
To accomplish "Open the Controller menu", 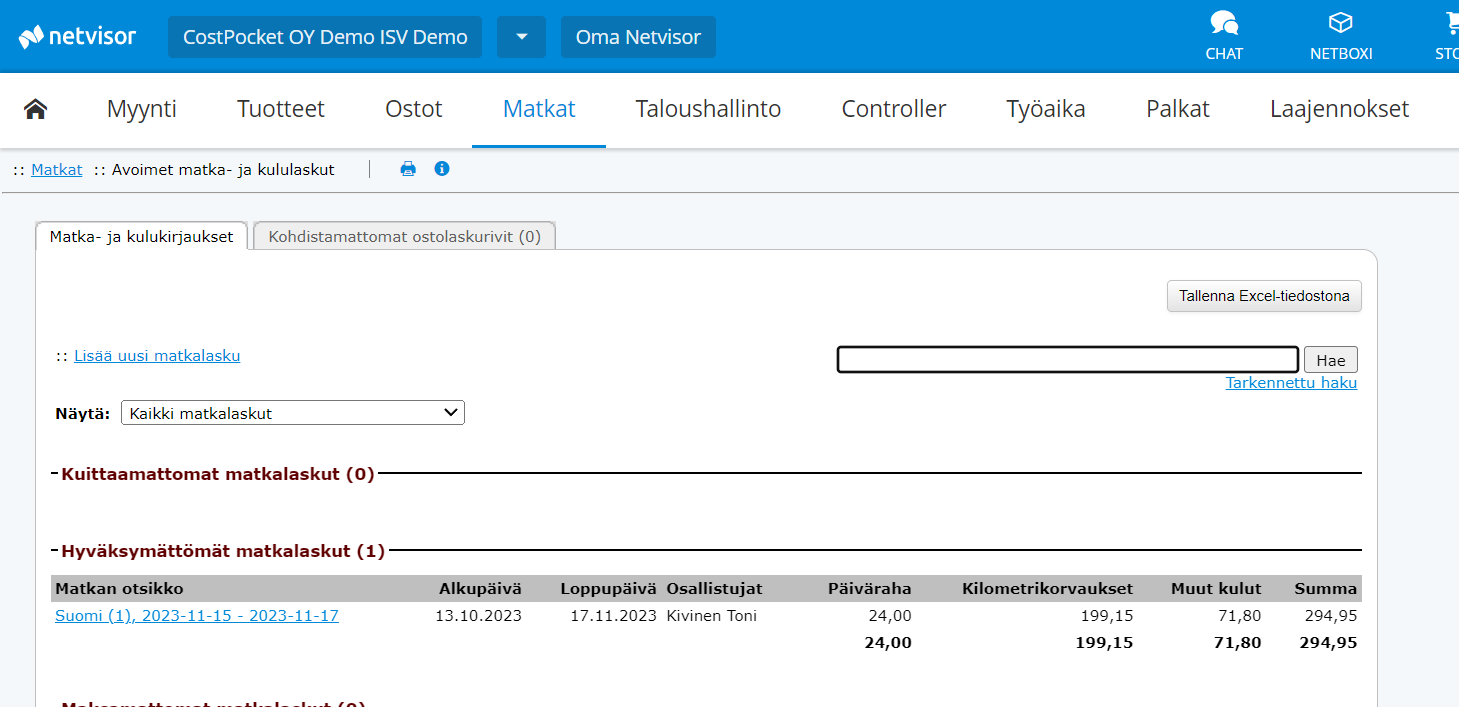I will coord(894,109).
